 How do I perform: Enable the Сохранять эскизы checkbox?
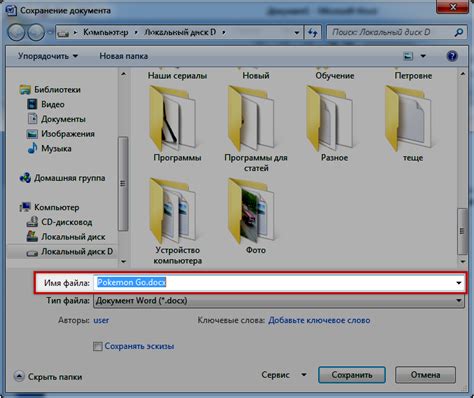pos(97,346)
